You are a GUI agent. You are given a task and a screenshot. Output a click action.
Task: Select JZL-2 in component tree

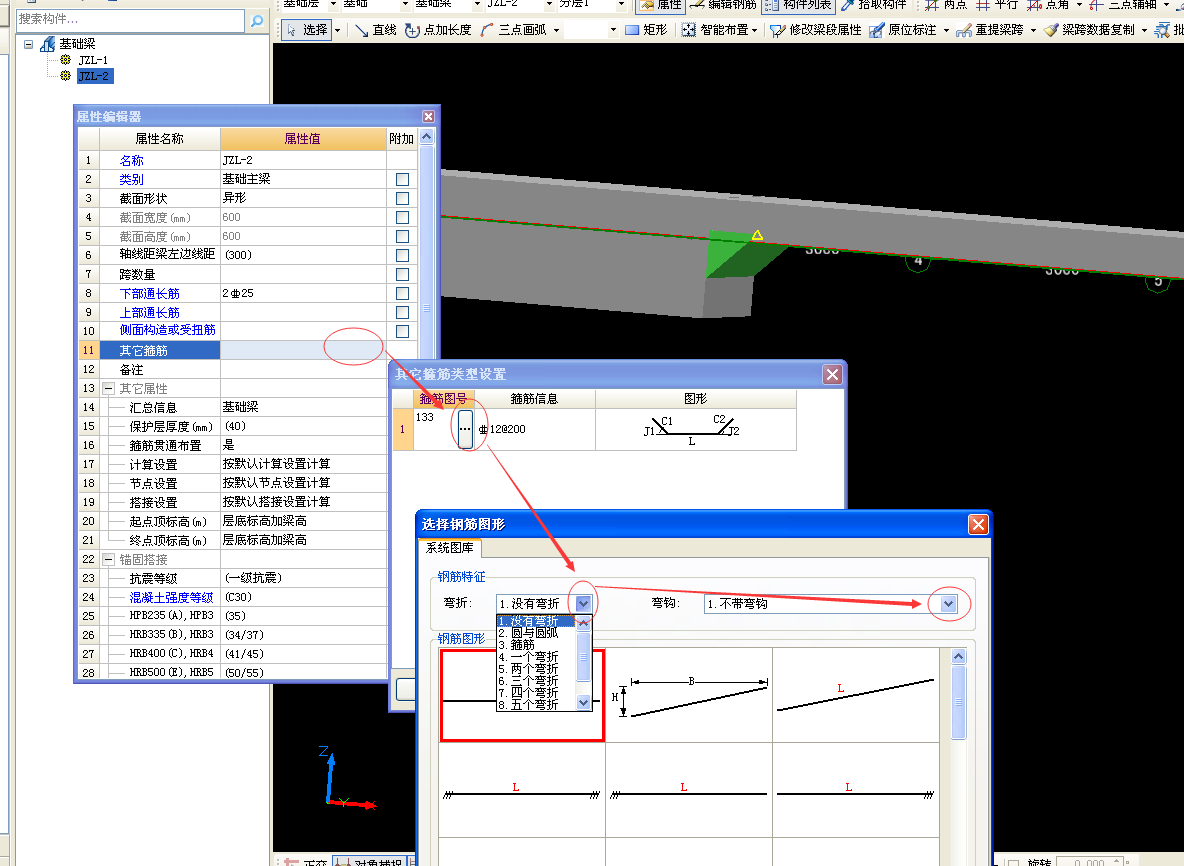click(94, 76)
